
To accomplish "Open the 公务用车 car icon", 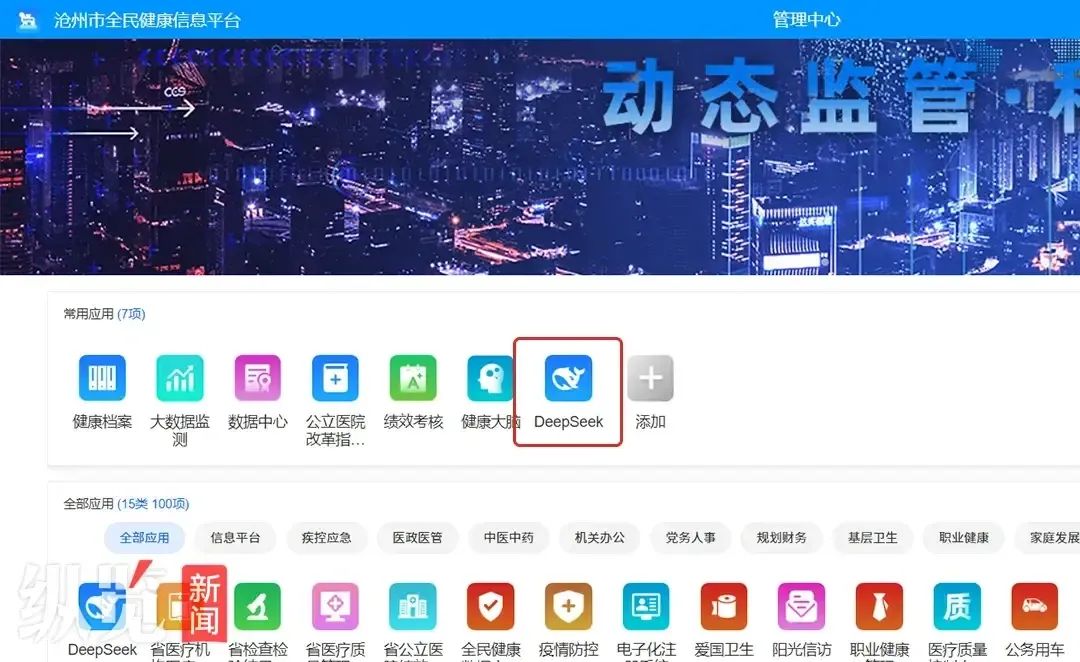I will 1034,607.
